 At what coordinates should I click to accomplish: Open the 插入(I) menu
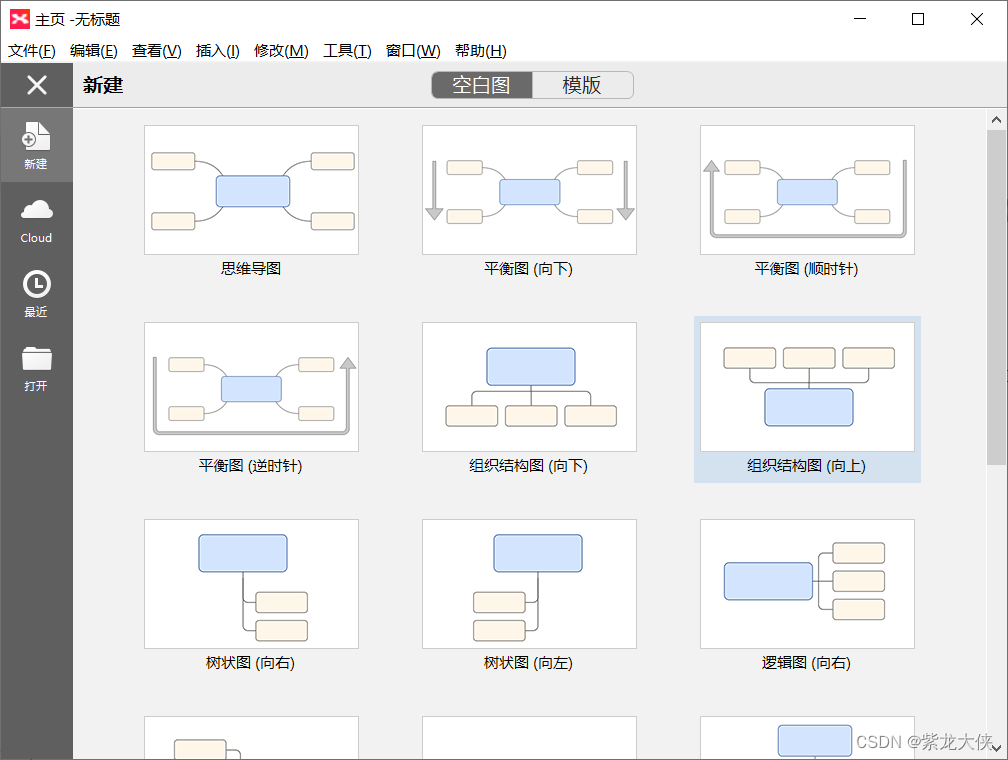click(218, 51)
